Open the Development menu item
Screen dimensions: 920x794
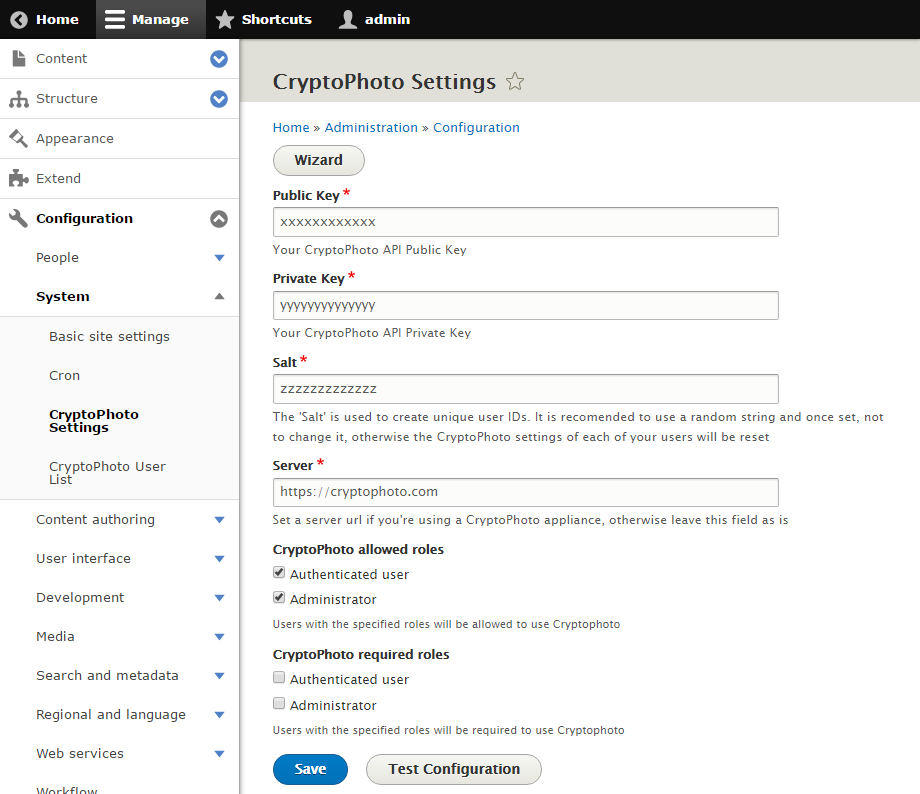(x=80, y=598)
